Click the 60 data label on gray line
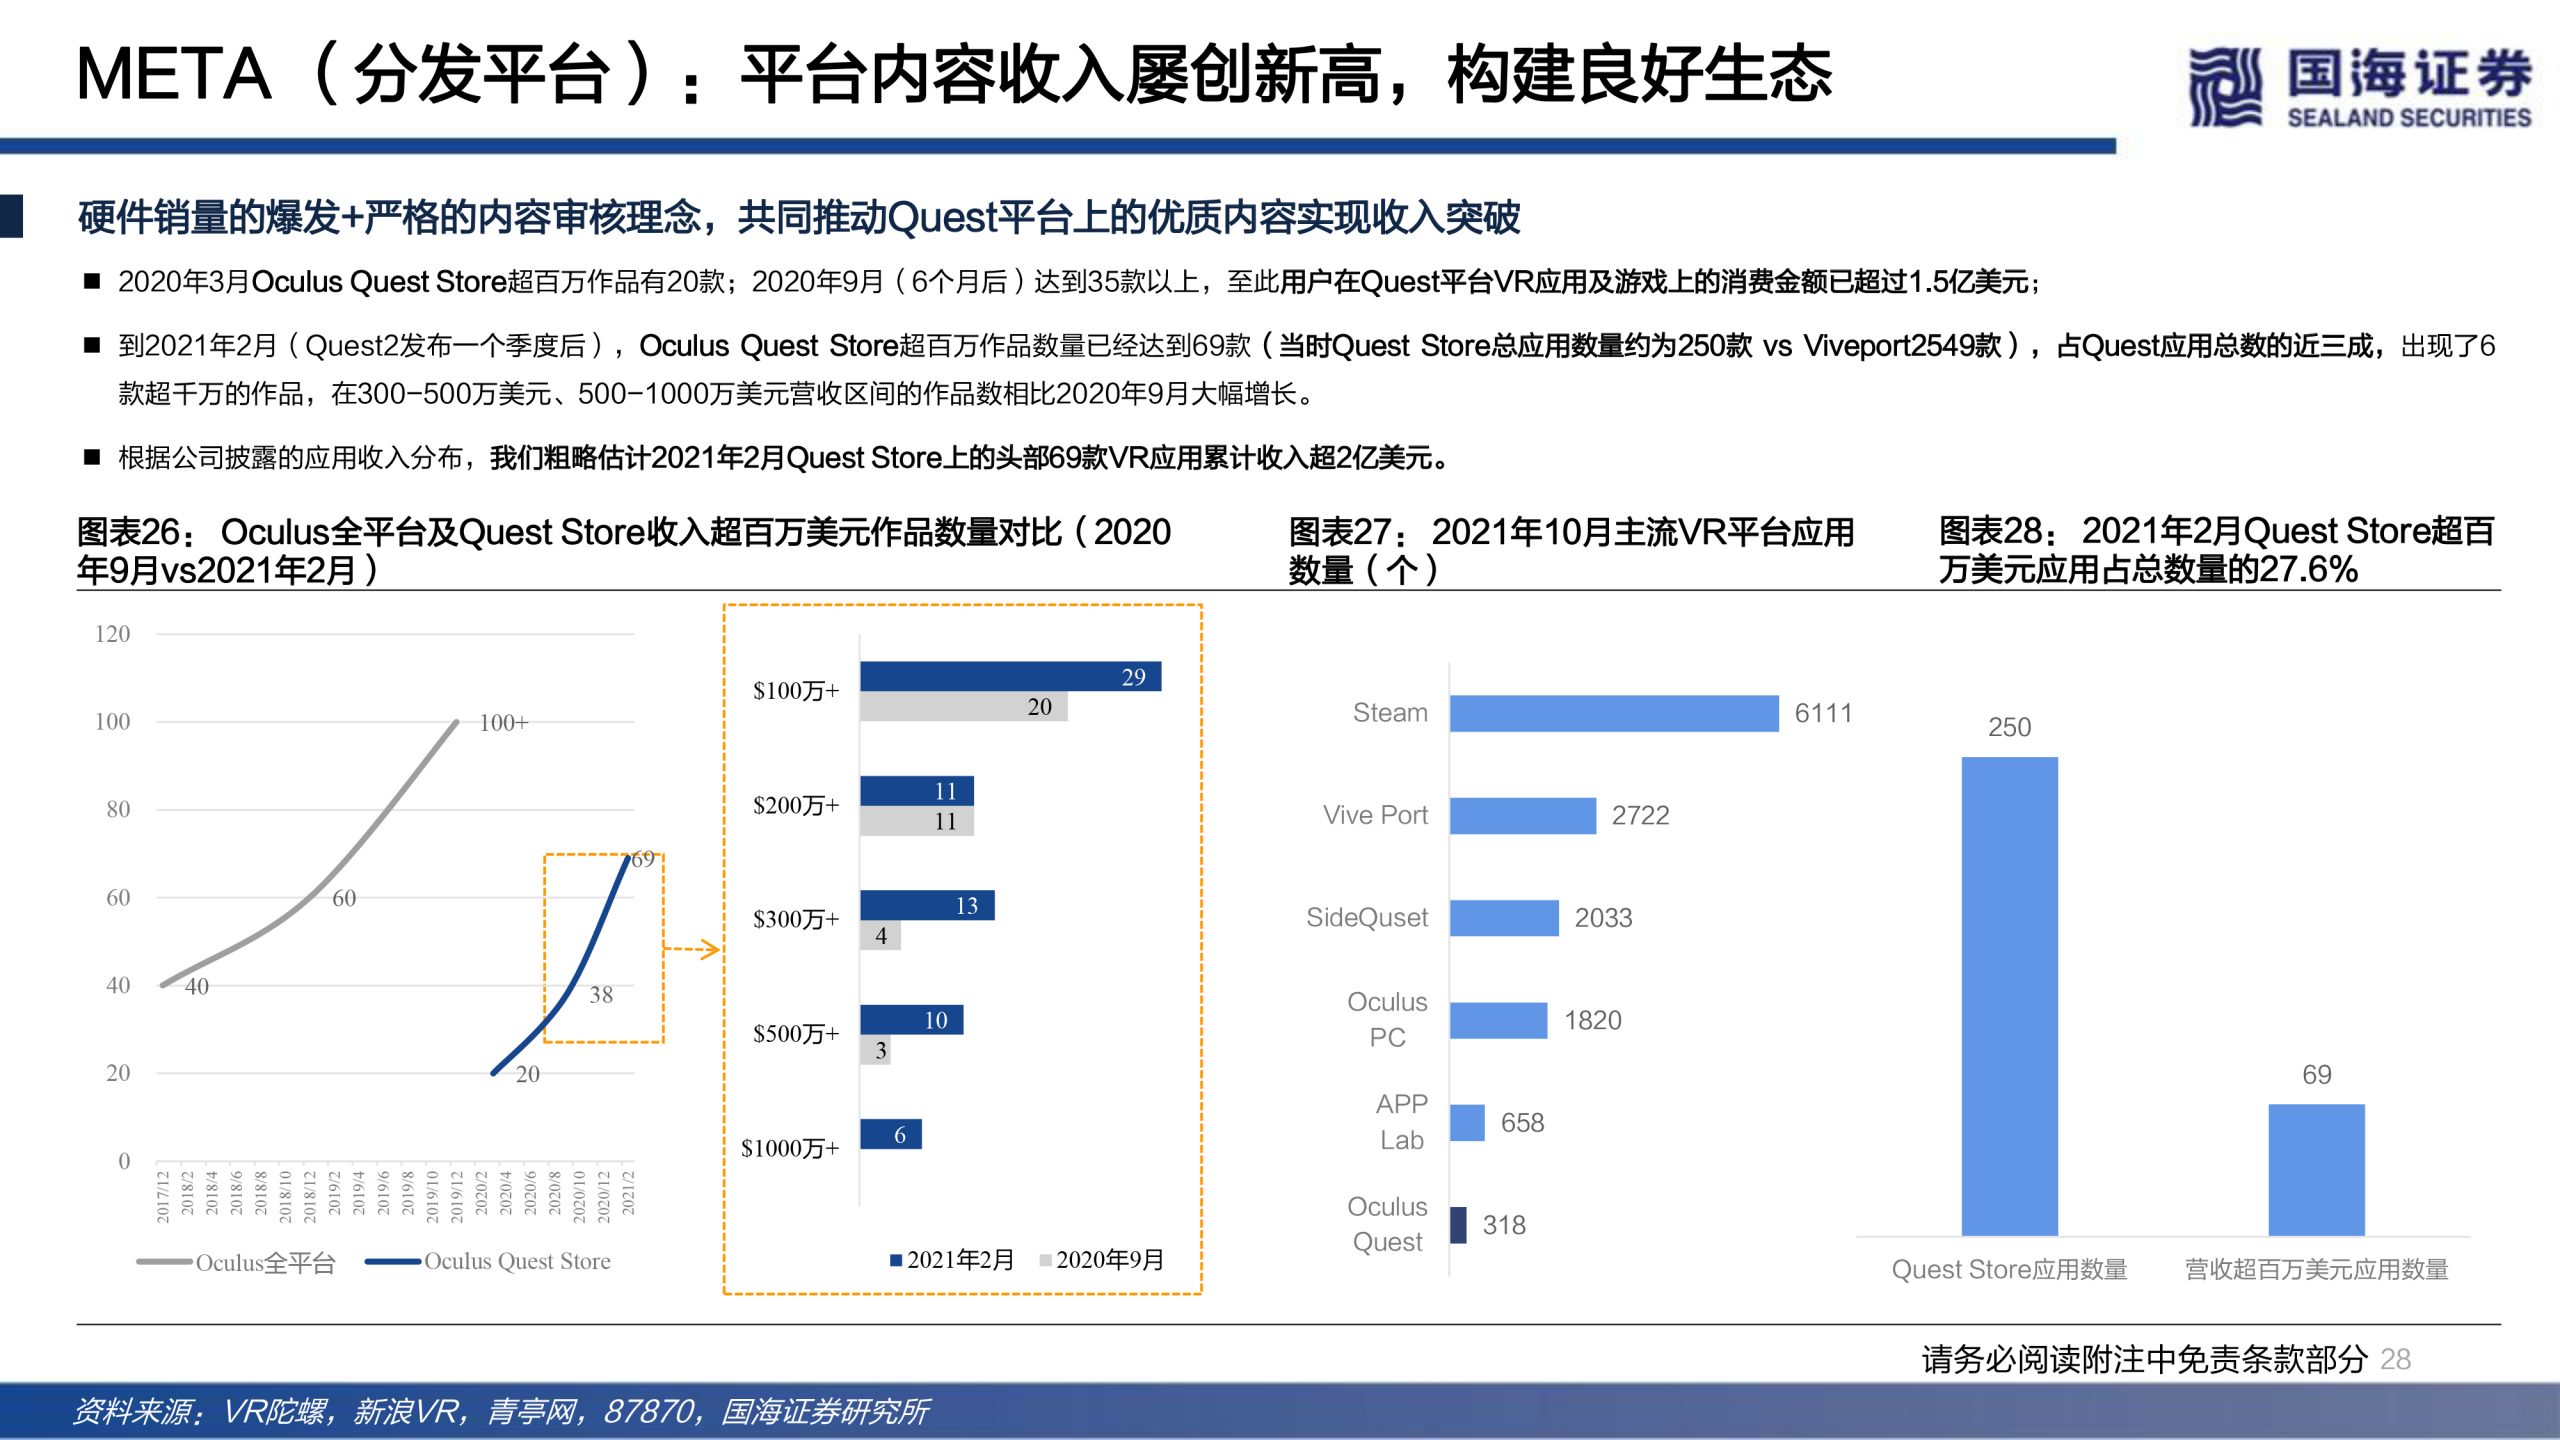 pos(344,898)
